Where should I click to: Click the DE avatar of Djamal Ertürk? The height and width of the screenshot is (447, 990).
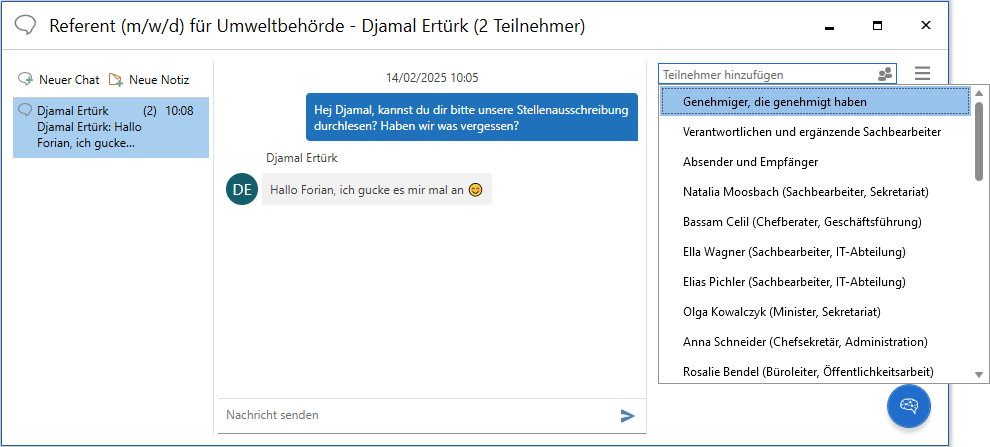point(242,190)
